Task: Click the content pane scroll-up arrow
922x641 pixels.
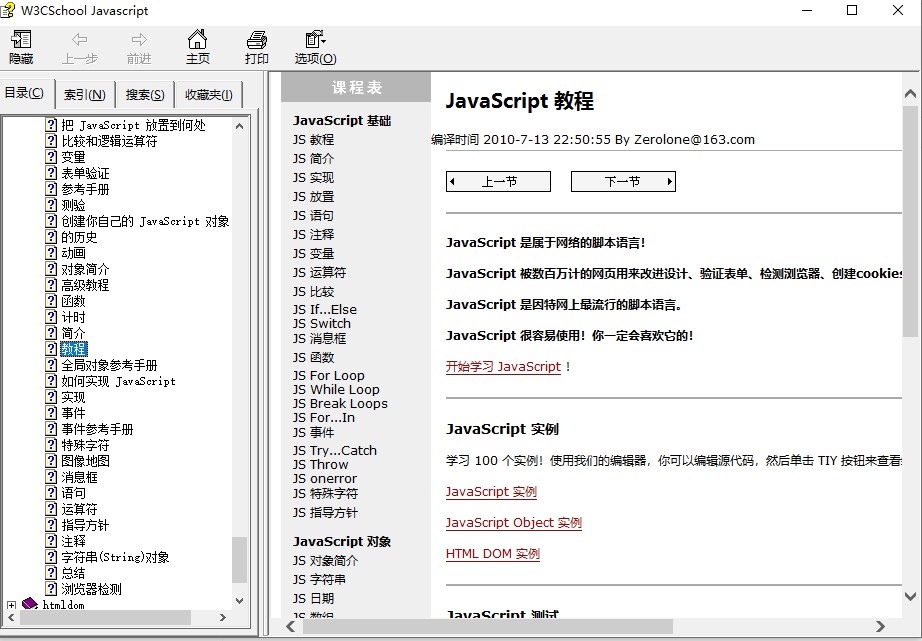Action: (x=910, y=94)
